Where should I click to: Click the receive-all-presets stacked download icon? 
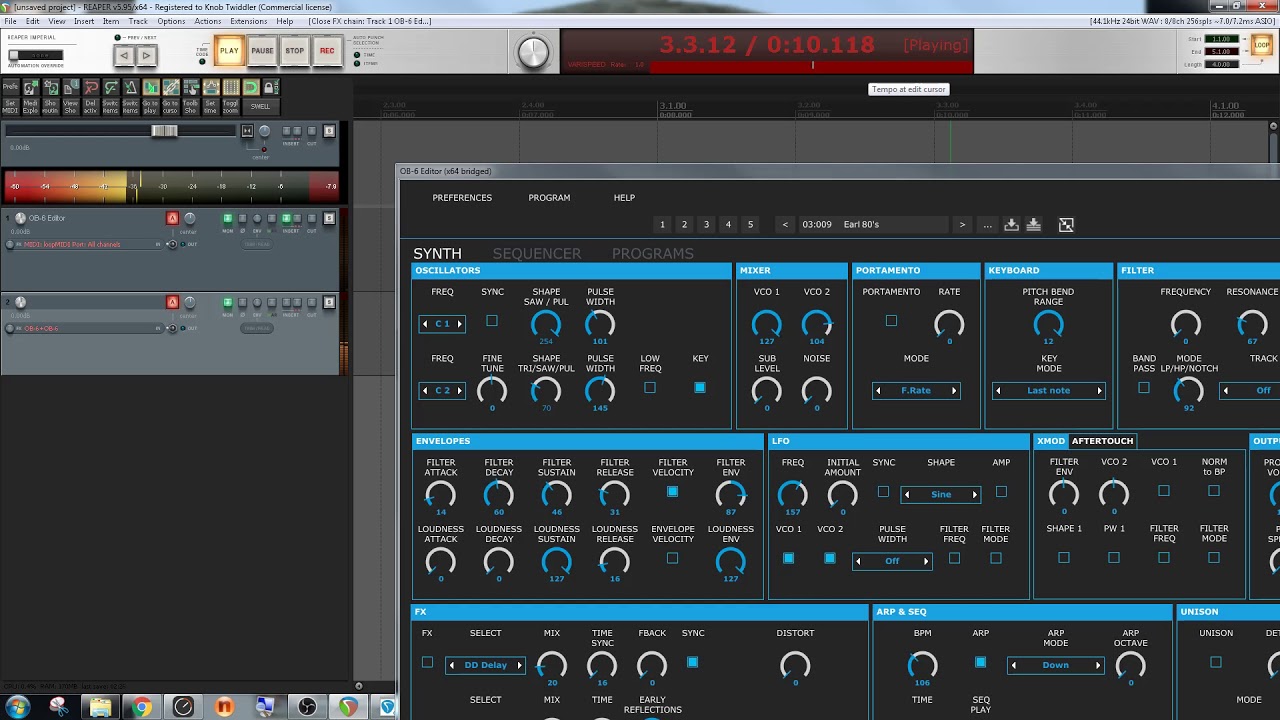coord(1034,225)
